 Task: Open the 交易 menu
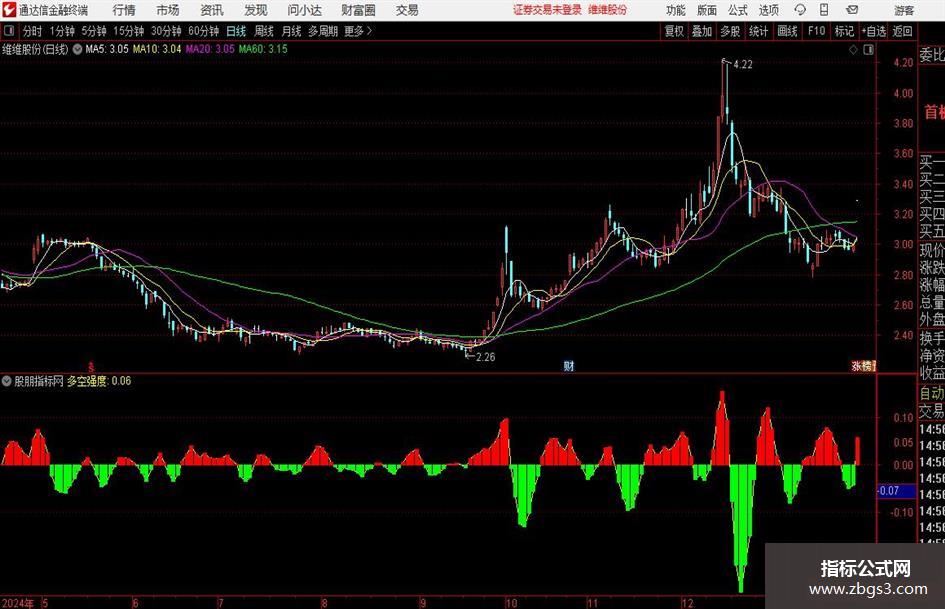[407, 10]
